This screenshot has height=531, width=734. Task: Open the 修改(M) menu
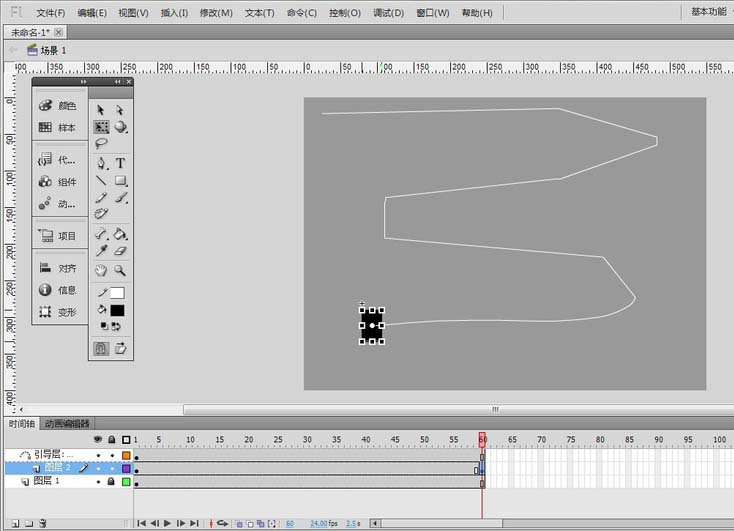click(x=216, y=13)
